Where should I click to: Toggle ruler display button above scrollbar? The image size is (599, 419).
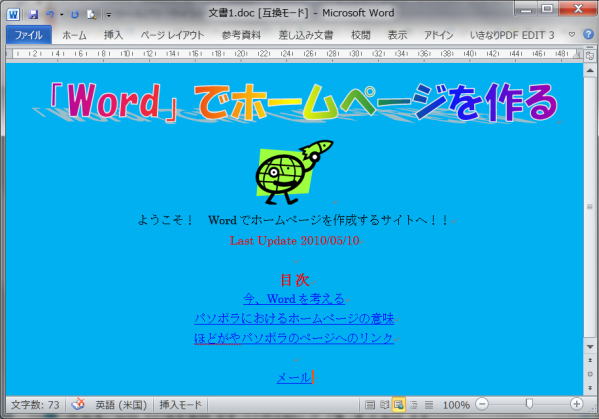[x=589, y=55]
